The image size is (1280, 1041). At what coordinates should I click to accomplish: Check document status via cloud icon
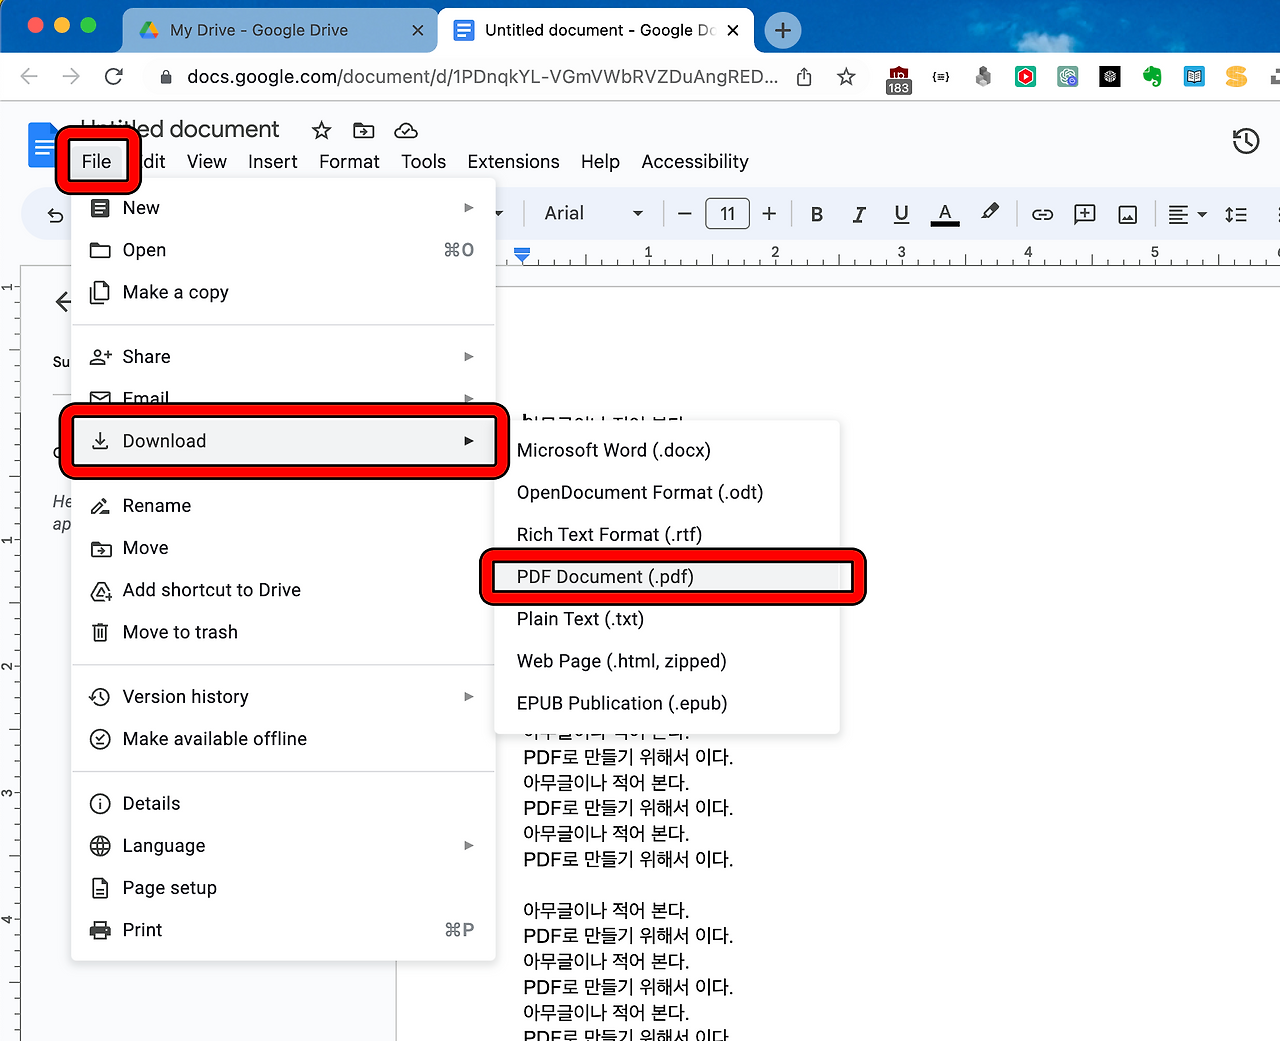tap(405, 130)
